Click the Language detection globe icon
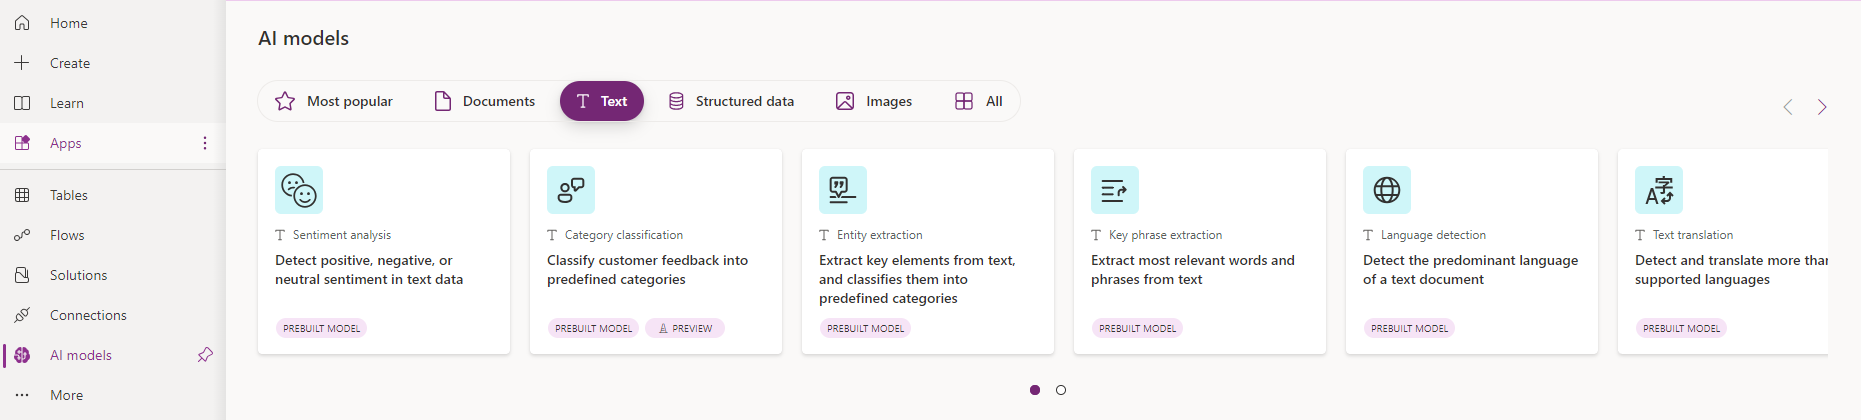 [x=1387, y=190]
